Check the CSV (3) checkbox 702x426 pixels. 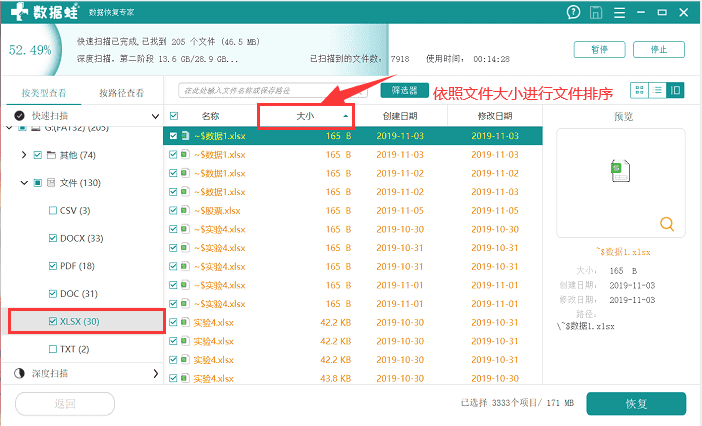[x=53, y=211]
